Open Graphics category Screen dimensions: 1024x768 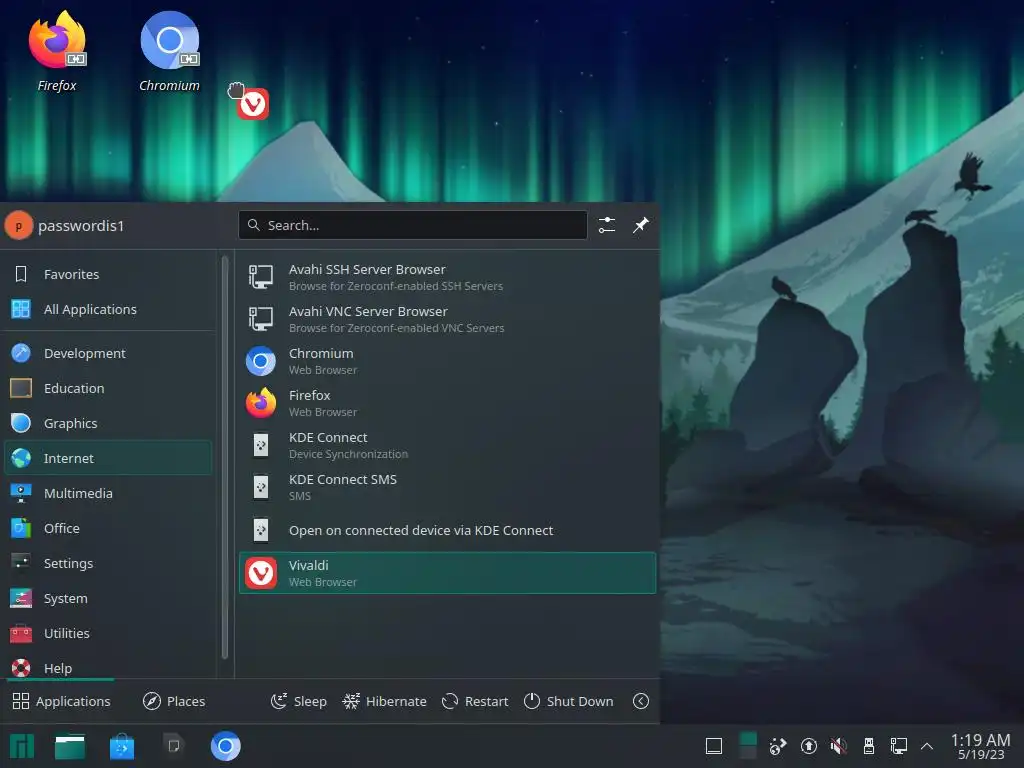click(108, 423)
